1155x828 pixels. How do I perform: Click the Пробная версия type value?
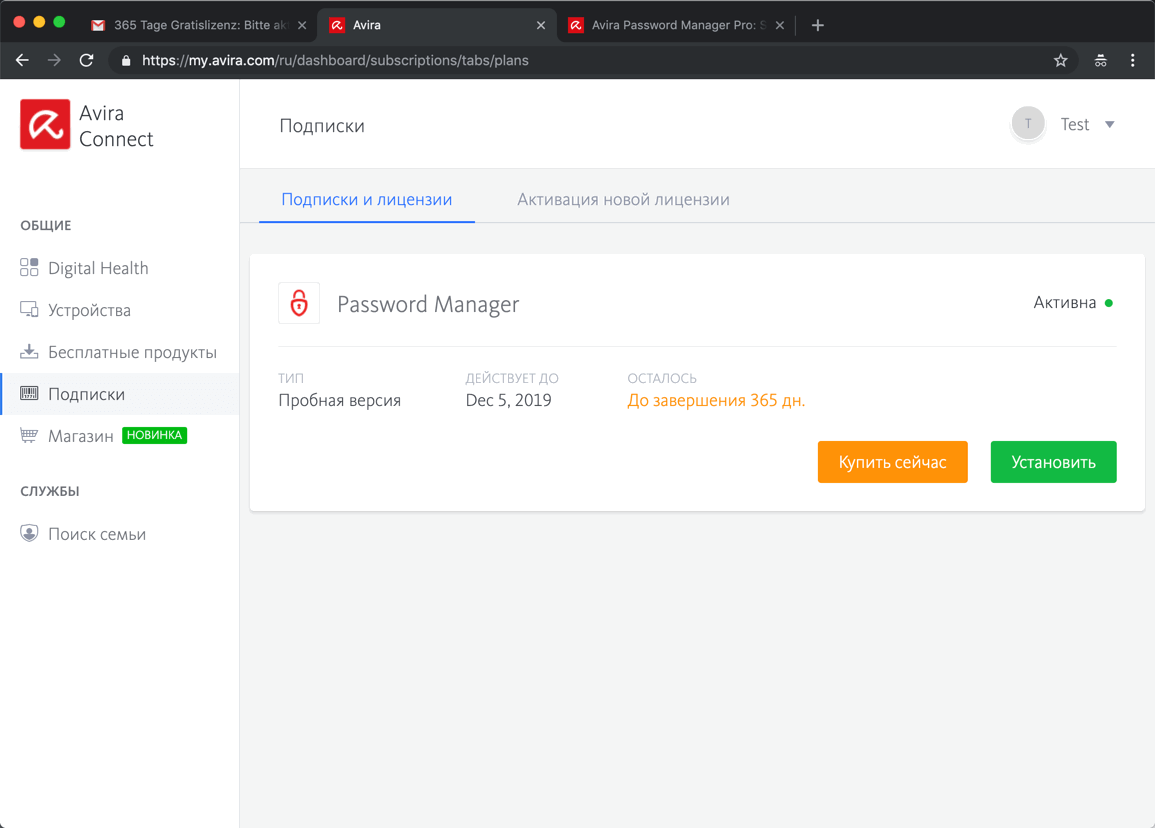340,400
